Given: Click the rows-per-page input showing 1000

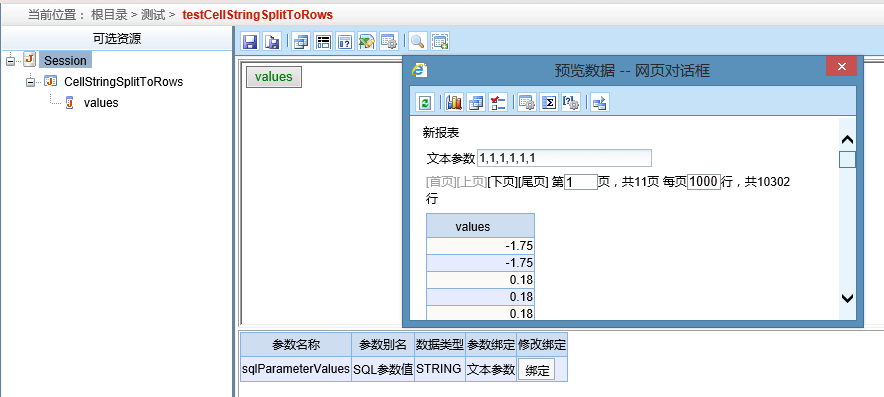Looking at the screenshot, I should tap(704, 182).
